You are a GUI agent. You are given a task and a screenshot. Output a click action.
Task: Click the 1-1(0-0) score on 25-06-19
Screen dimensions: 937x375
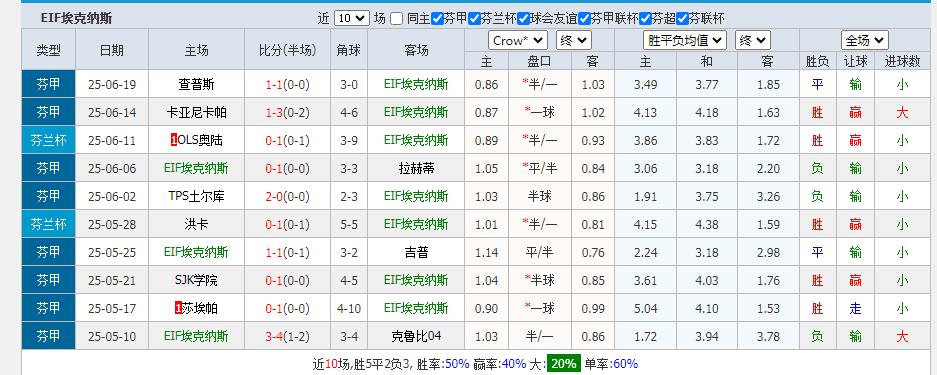(287, 85)
